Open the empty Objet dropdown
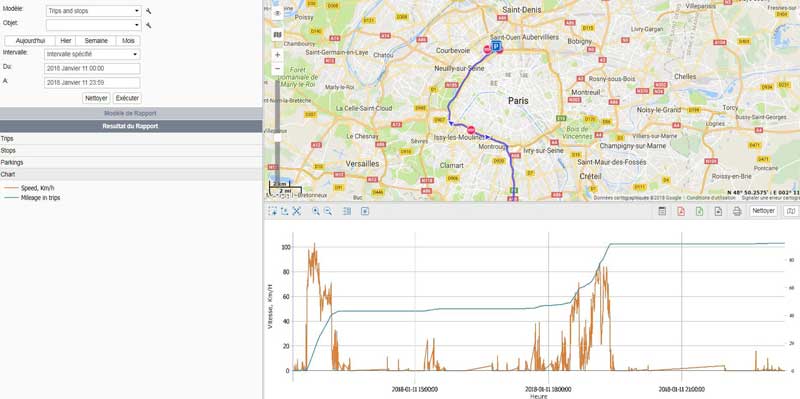Viewport: 800px width, 399px height. coord(93,24)
